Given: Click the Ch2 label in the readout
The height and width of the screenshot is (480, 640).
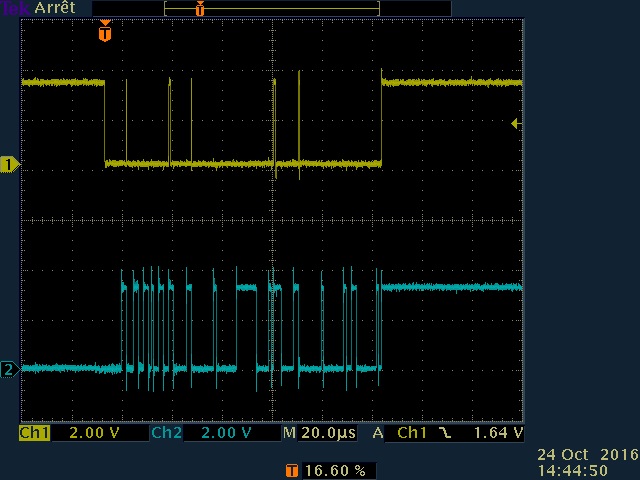Looking at the screenshot, I should (x=167, y=433).
